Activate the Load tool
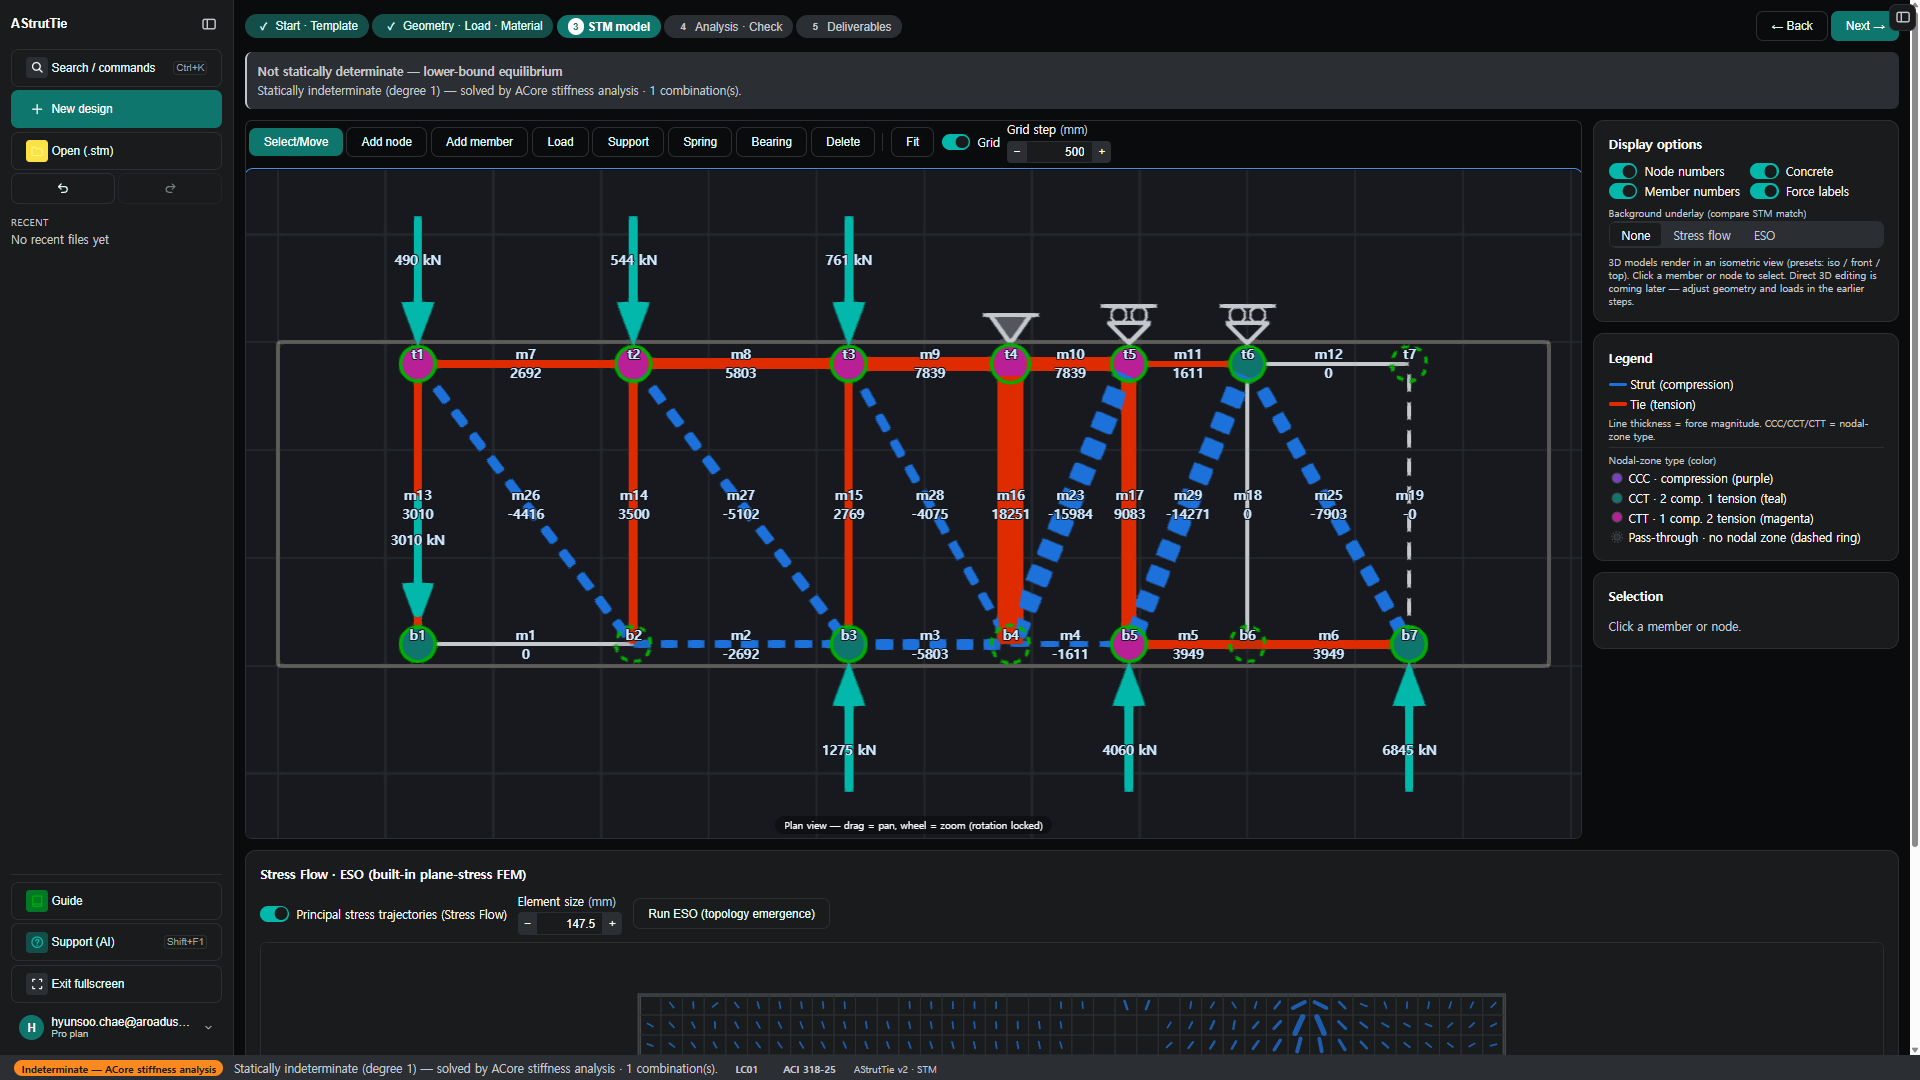 pyautogui.click(x=560, y=142)
